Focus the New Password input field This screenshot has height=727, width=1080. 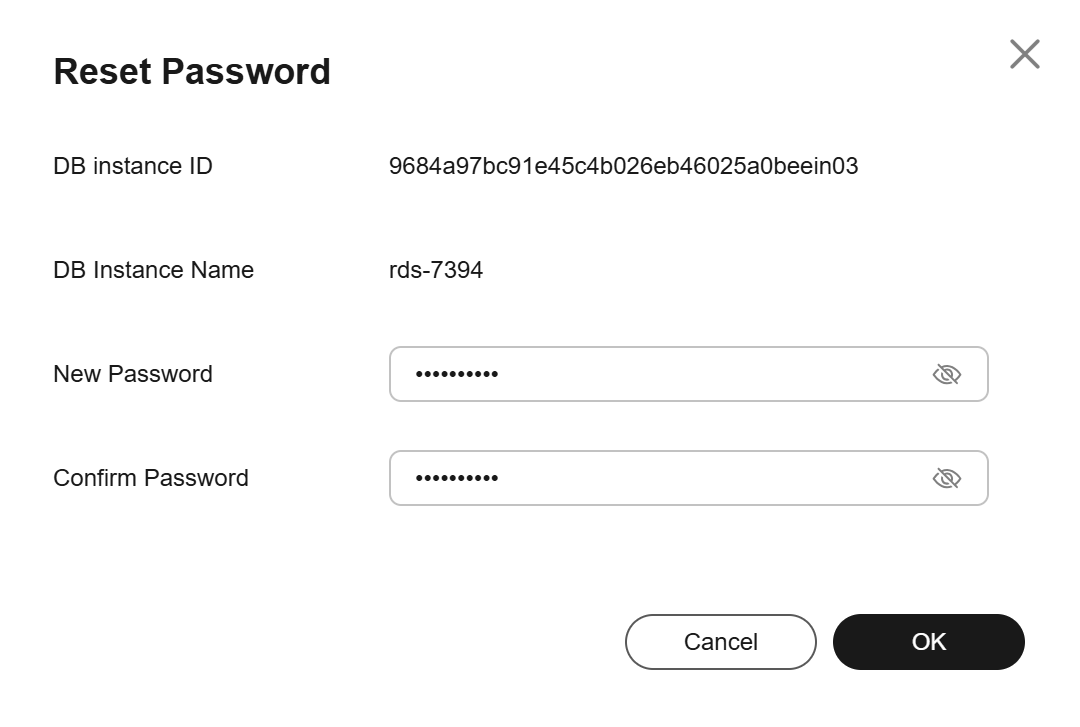[689, 374]
